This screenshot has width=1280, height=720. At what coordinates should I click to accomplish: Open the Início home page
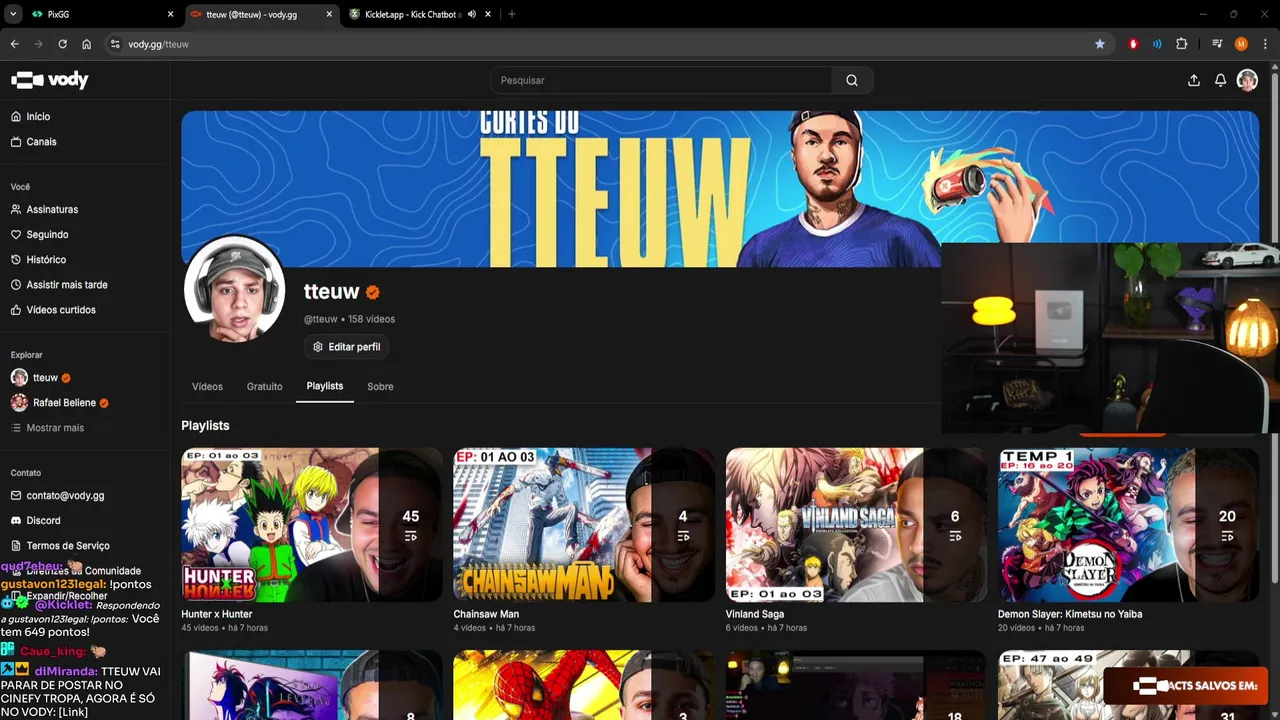click(x=30, y=117)
